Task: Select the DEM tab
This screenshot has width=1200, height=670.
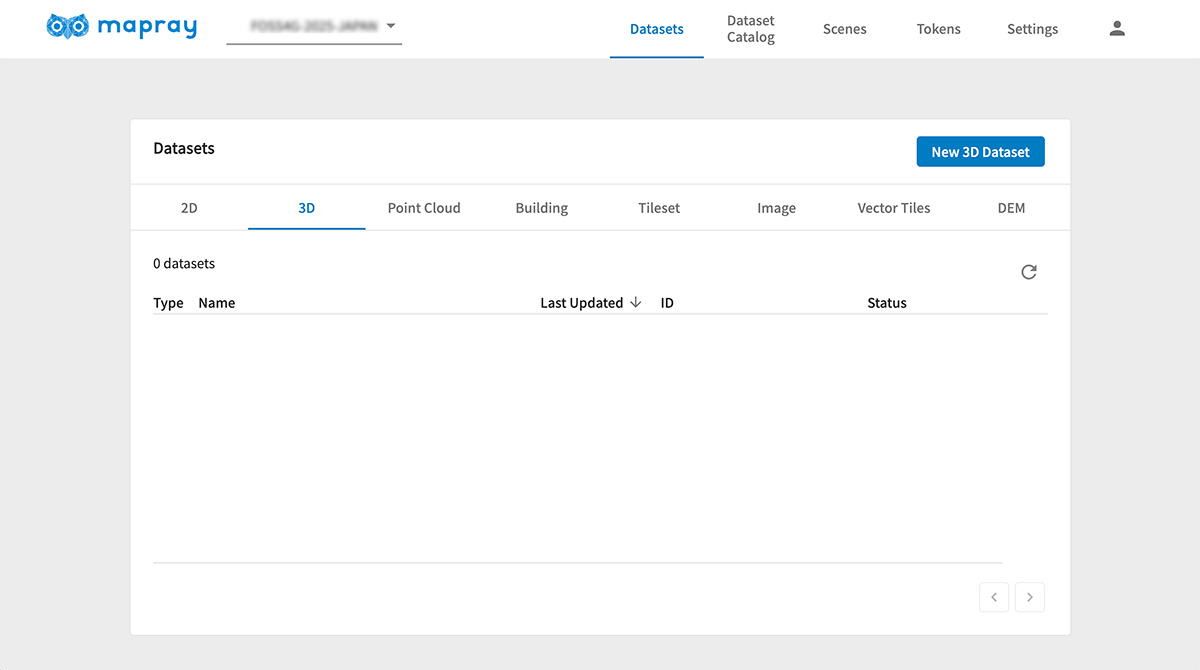Action: coord(1011,208)
